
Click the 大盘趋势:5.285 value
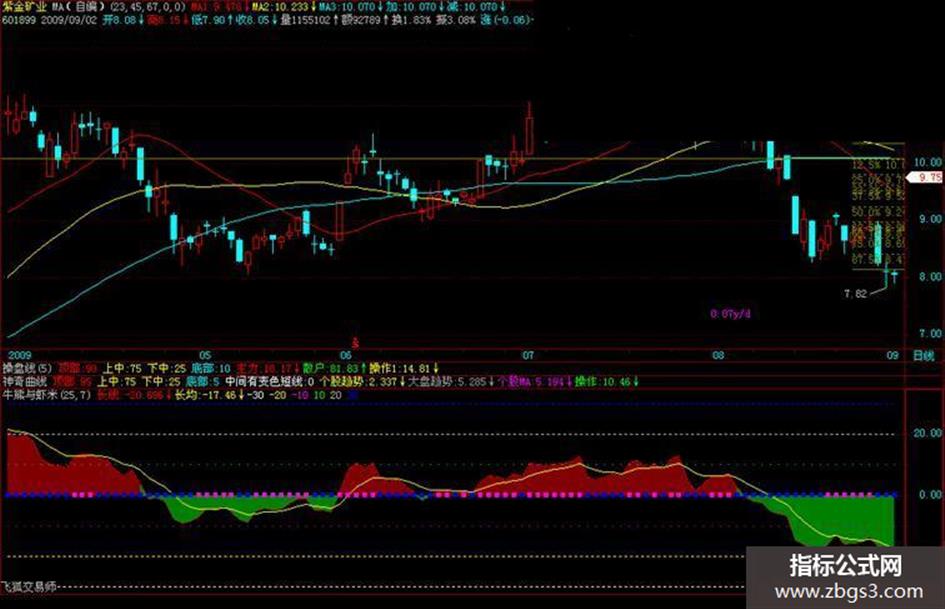(447, 381)
